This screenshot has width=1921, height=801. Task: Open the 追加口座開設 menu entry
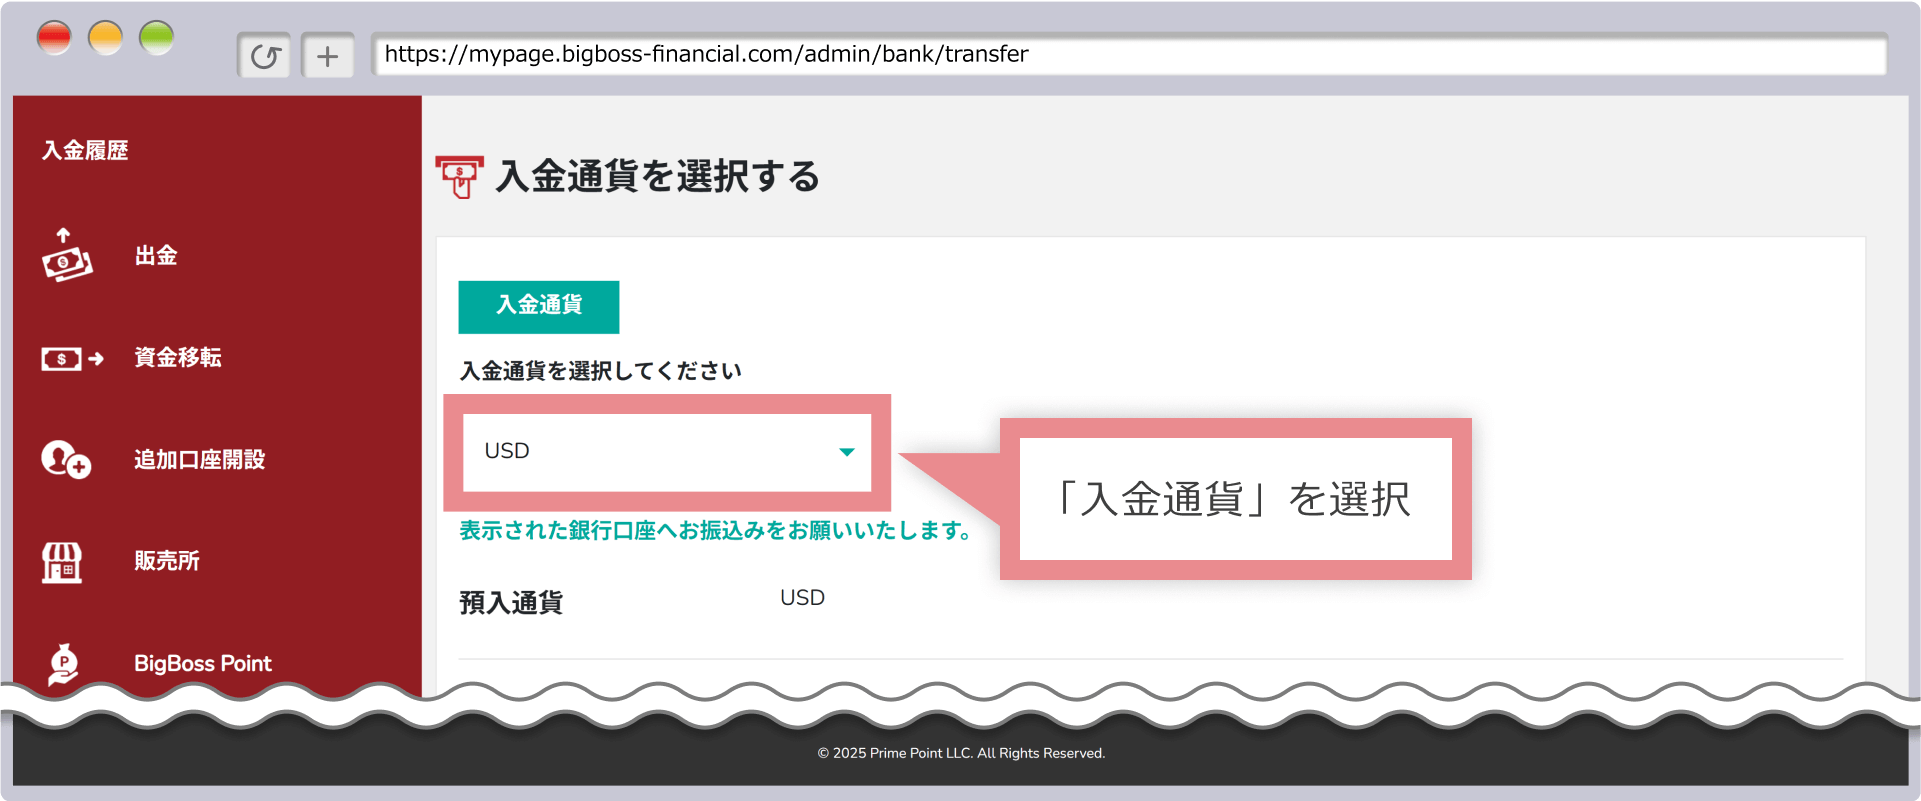click(x=199, y=460)
